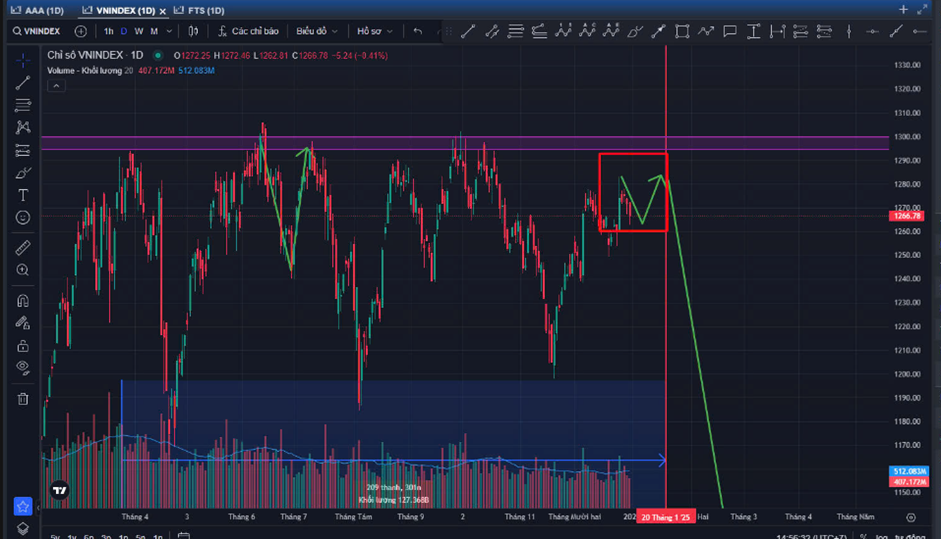This screenshot has height=539, width=941.
Task: Open the object tree layers icon
Action: pos(23,529)
